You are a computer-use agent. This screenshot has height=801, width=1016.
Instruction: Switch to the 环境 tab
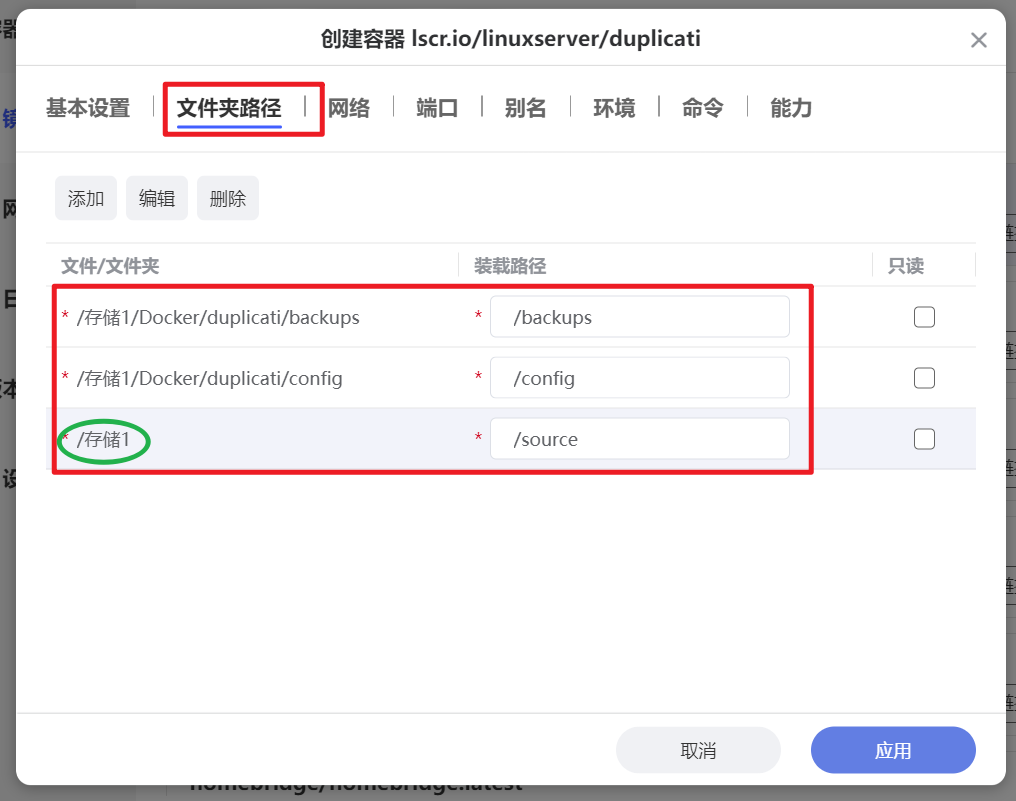tap(614, 108)
